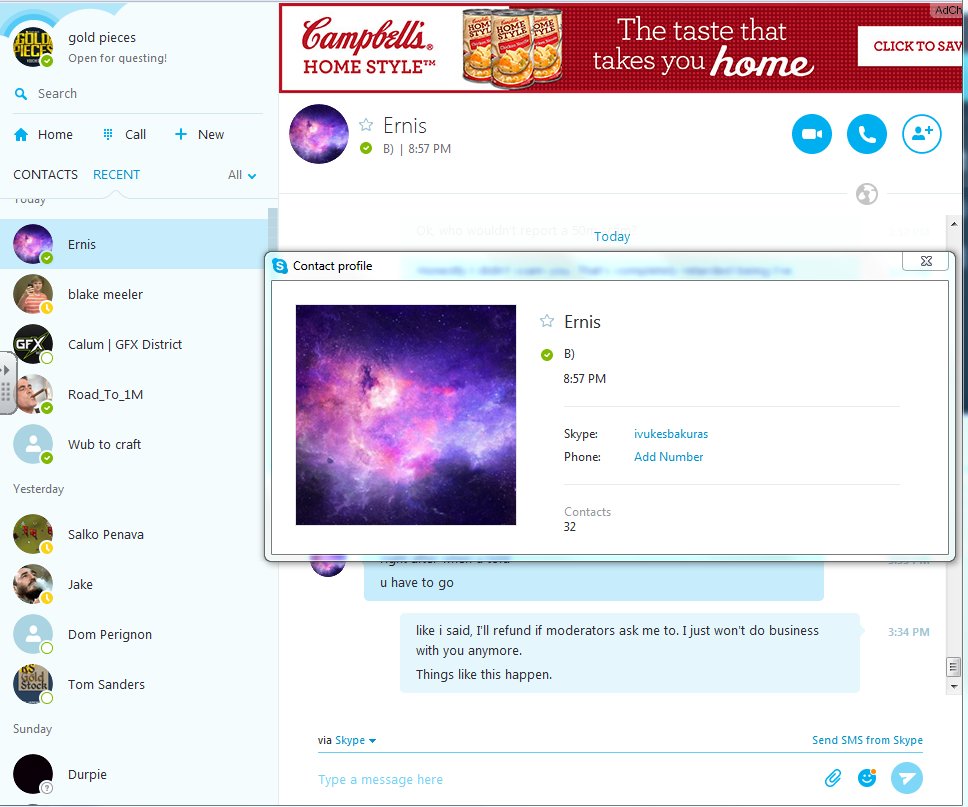
Task: Click the AdChoices label on the ad
Action: 947,10
